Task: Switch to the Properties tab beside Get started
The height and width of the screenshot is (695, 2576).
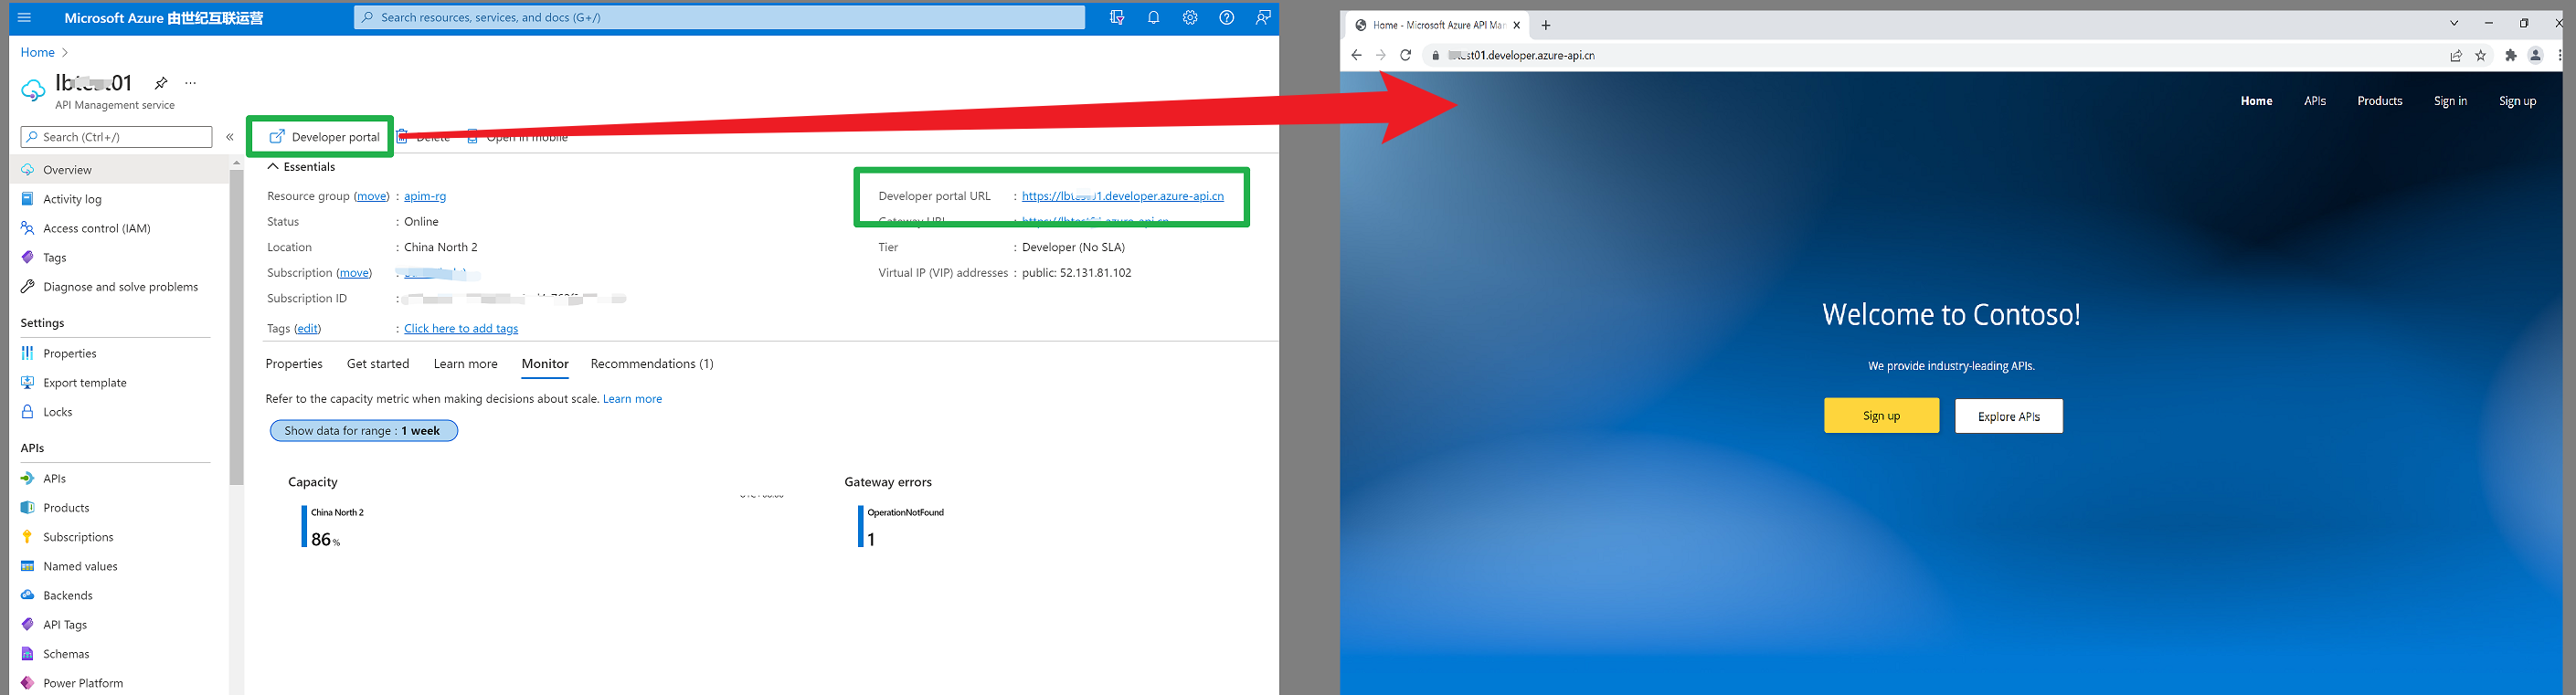Action: coord(294,364)
